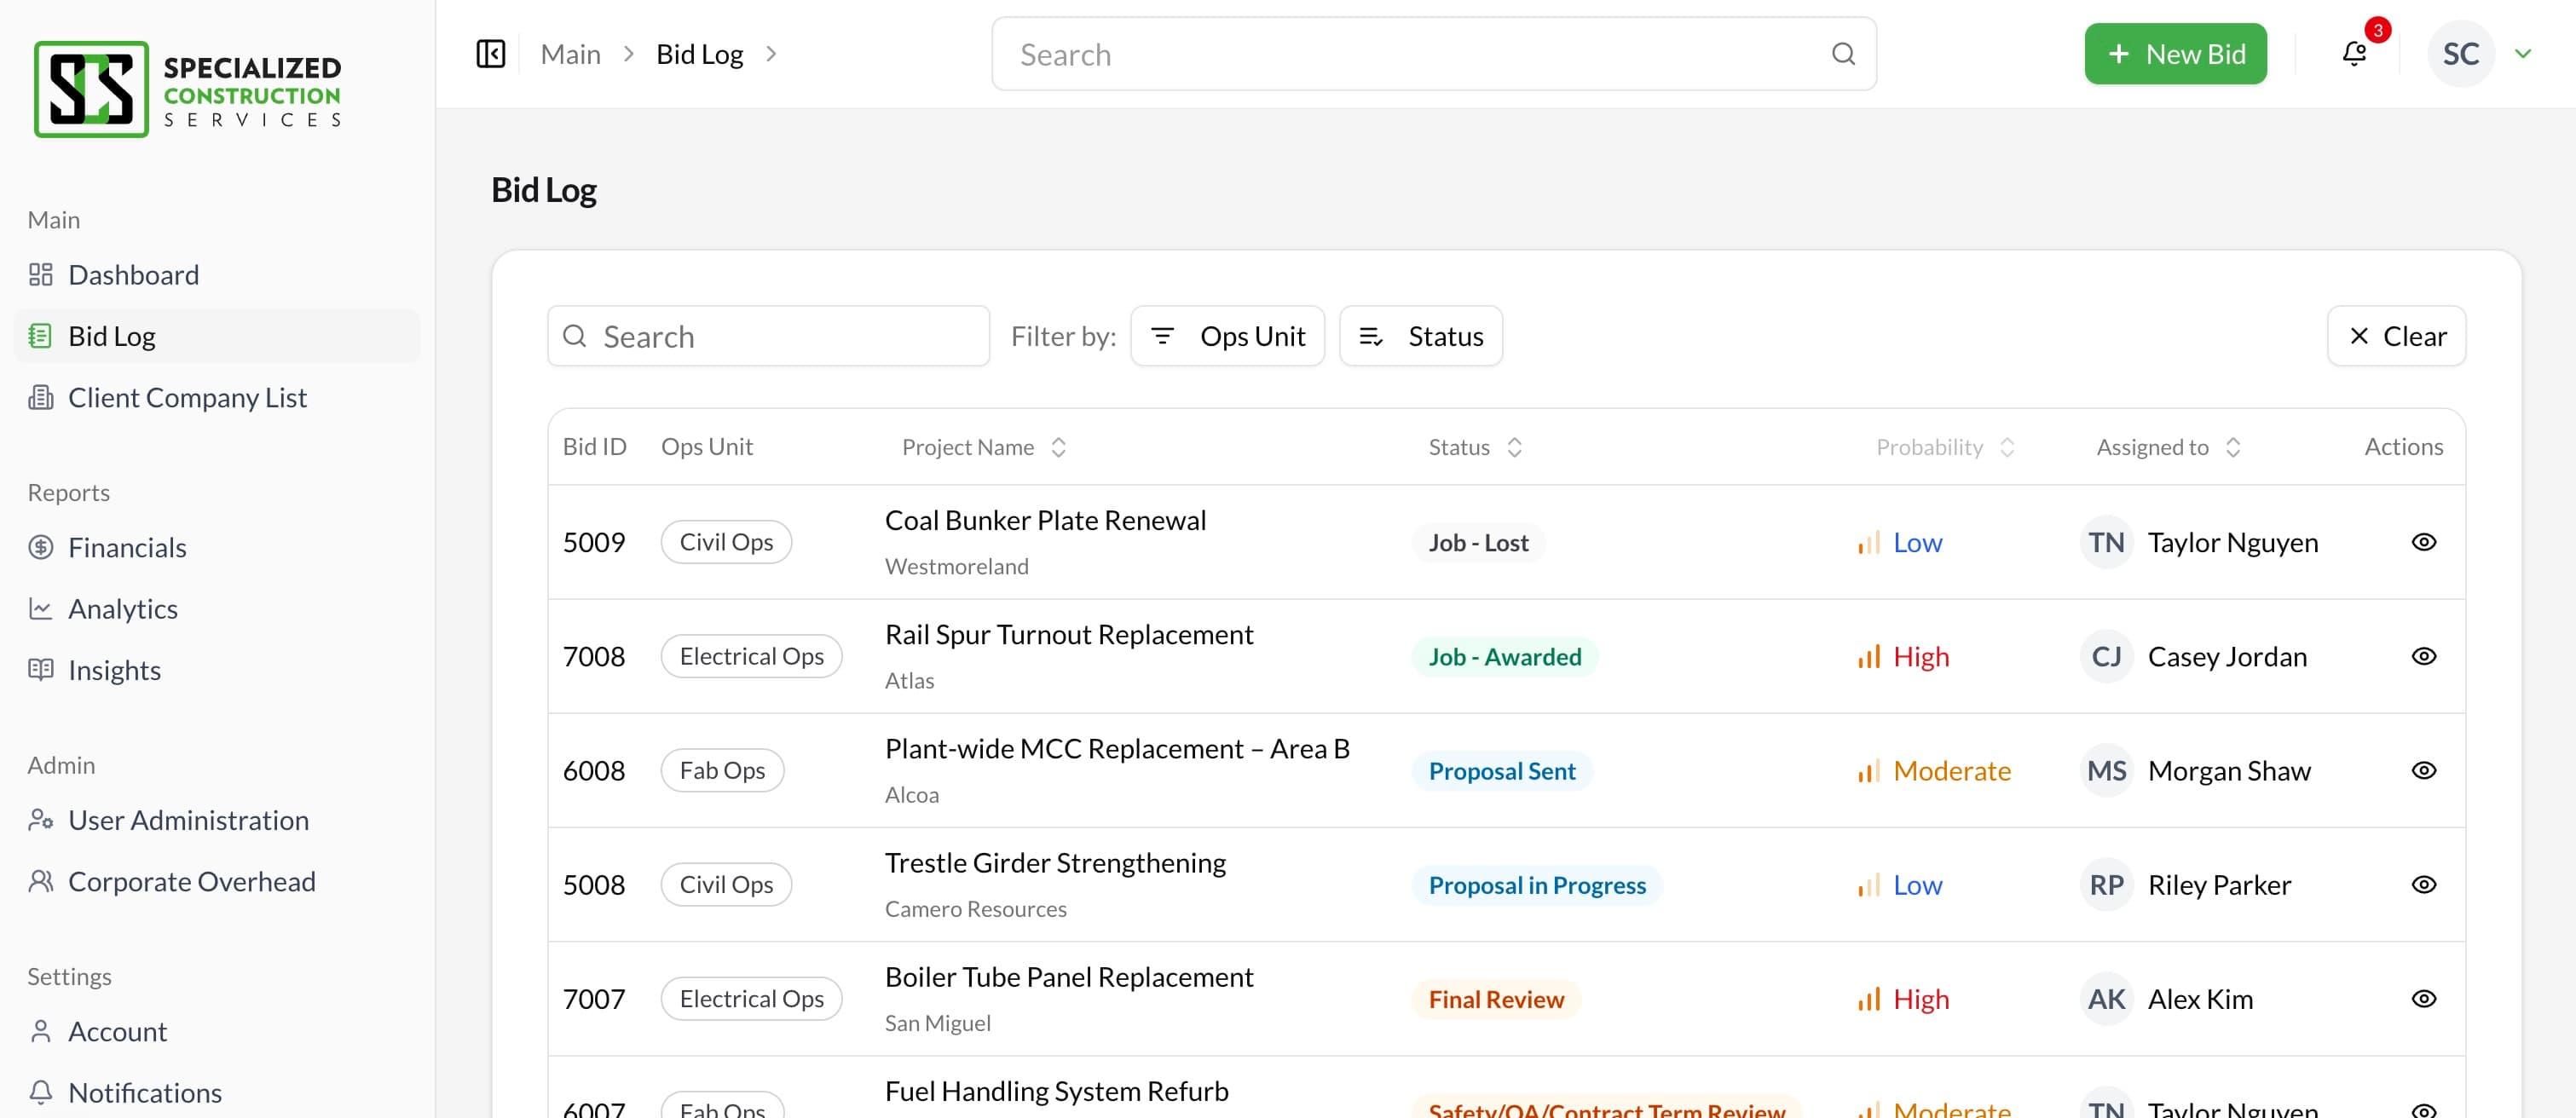
Task: Click the magnifier icon in top search
Action: point(1843,54)
